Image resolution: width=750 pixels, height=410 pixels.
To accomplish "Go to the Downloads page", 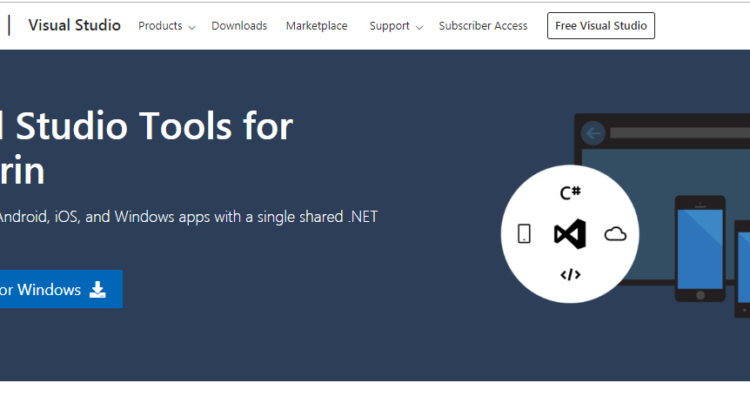I will [x=239, y=26].
